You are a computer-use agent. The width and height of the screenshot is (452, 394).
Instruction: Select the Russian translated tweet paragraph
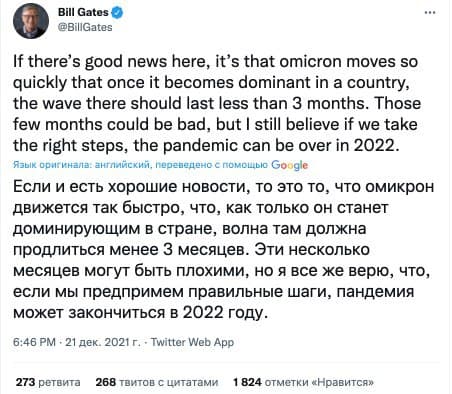(x=224, y=249)
